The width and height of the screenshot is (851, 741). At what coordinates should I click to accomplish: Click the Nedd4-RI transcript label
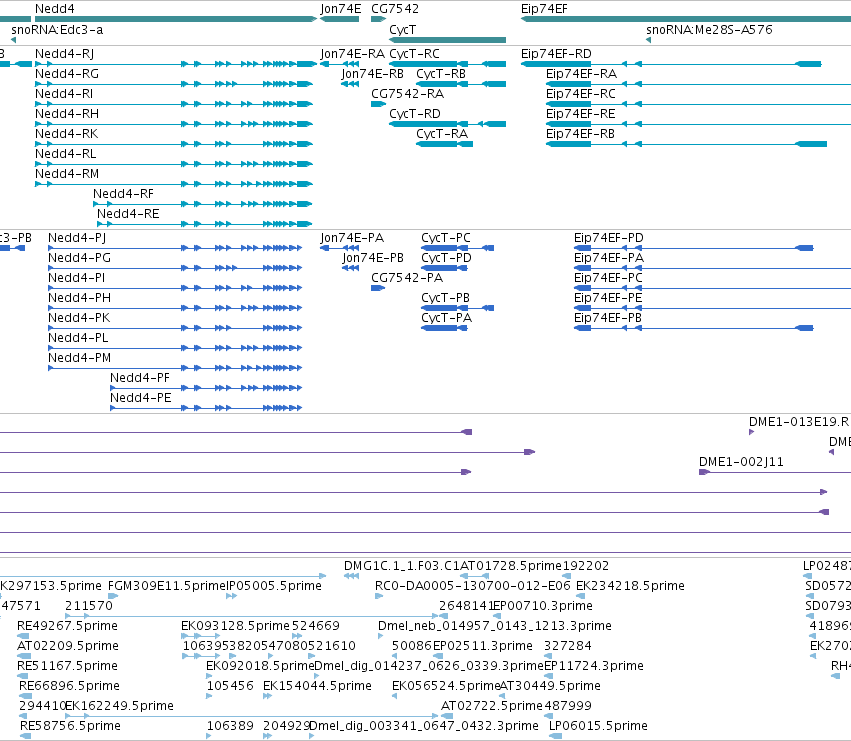tap(64, 94)
